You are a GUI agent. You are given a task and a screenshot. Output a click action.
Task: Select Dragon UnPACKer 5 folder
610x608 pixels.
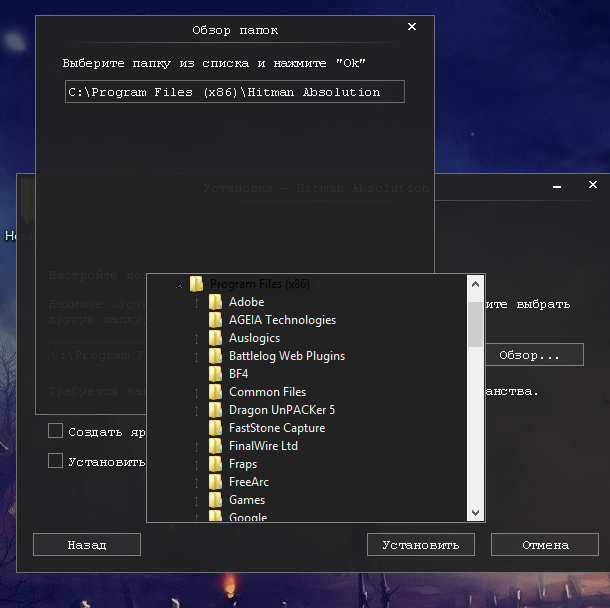click(282, 410)
